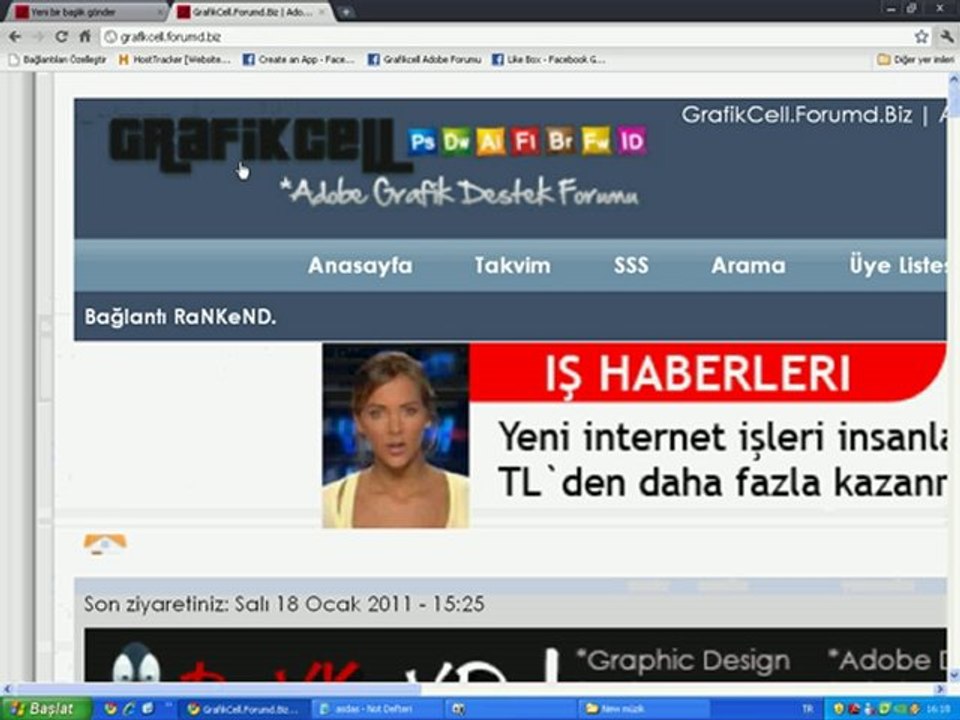960x720 pixels.
Task: Click the browser forward arrow
Action: (38, 37)
